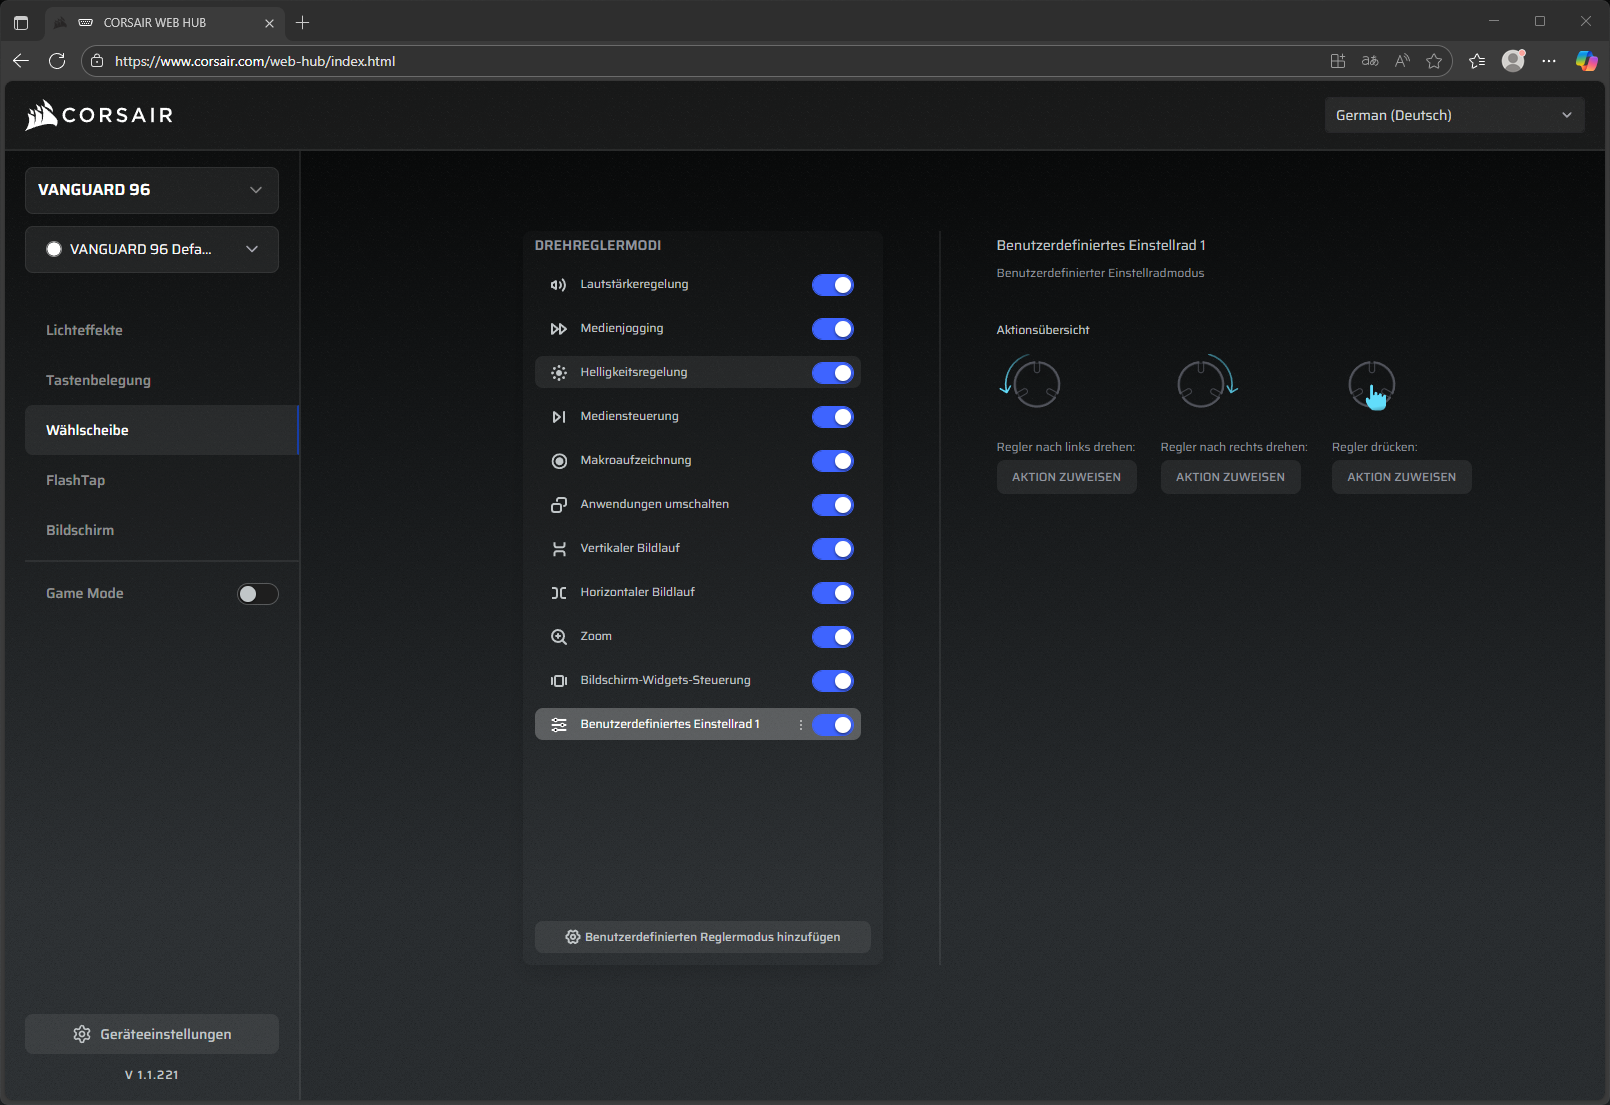The image size is (1610, 1105).
Task: Open Geräteeinstellungen at the bottom
Action: point(152,1034)
